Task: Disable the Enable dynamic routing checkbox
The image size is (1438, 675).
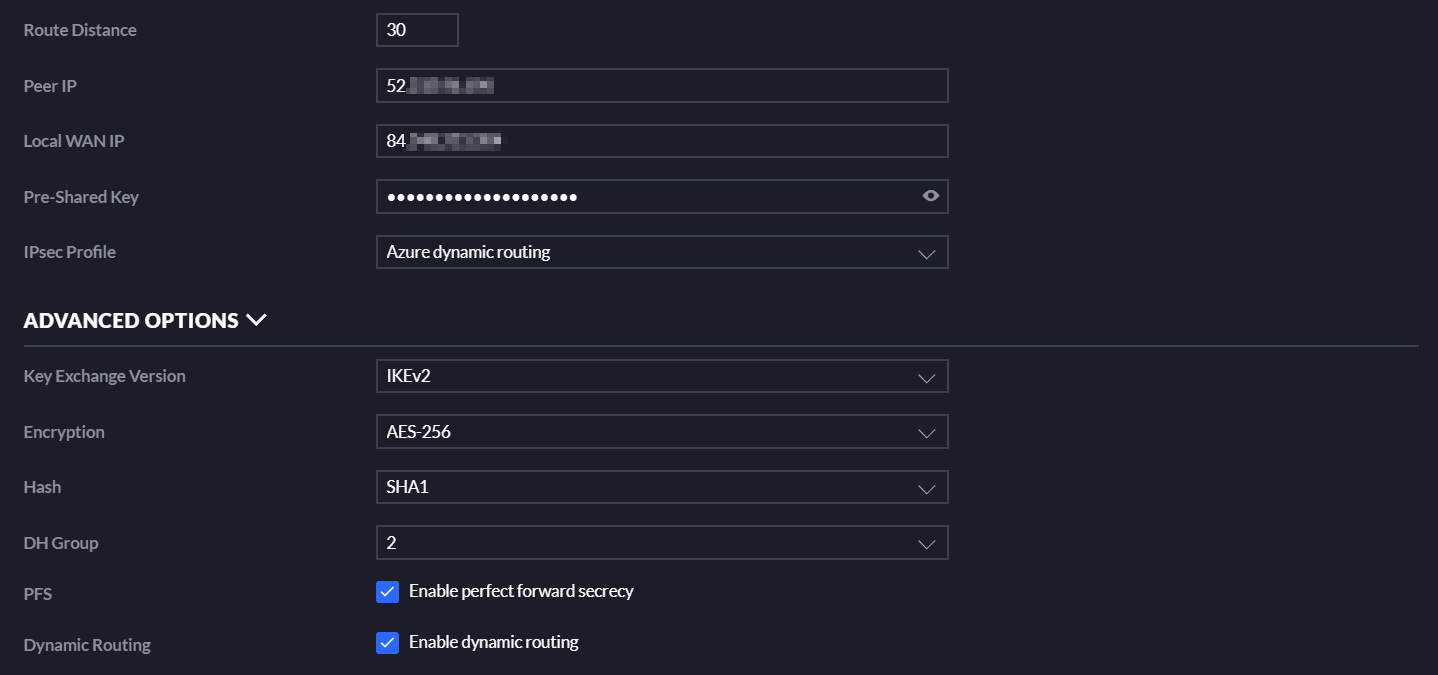Action: coord(388,643)
